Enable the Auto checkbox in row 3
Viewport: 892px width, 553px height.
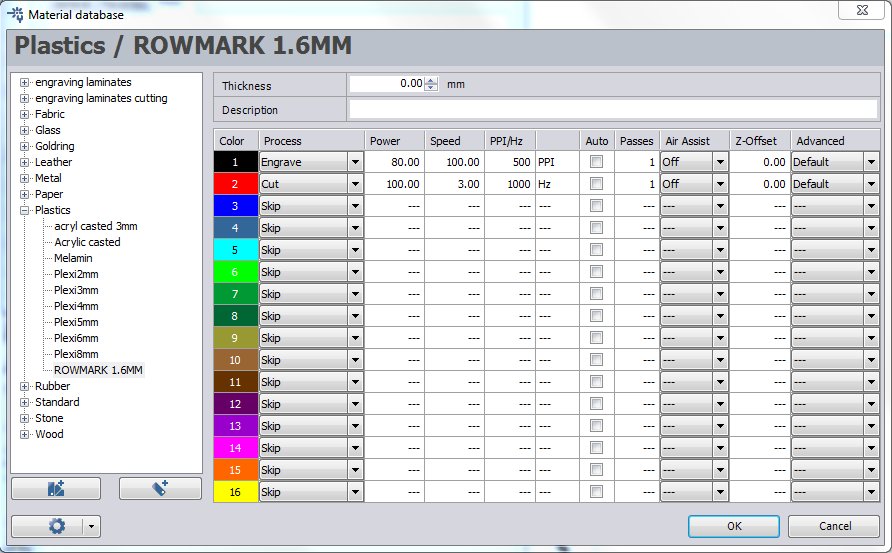(596, 205)
